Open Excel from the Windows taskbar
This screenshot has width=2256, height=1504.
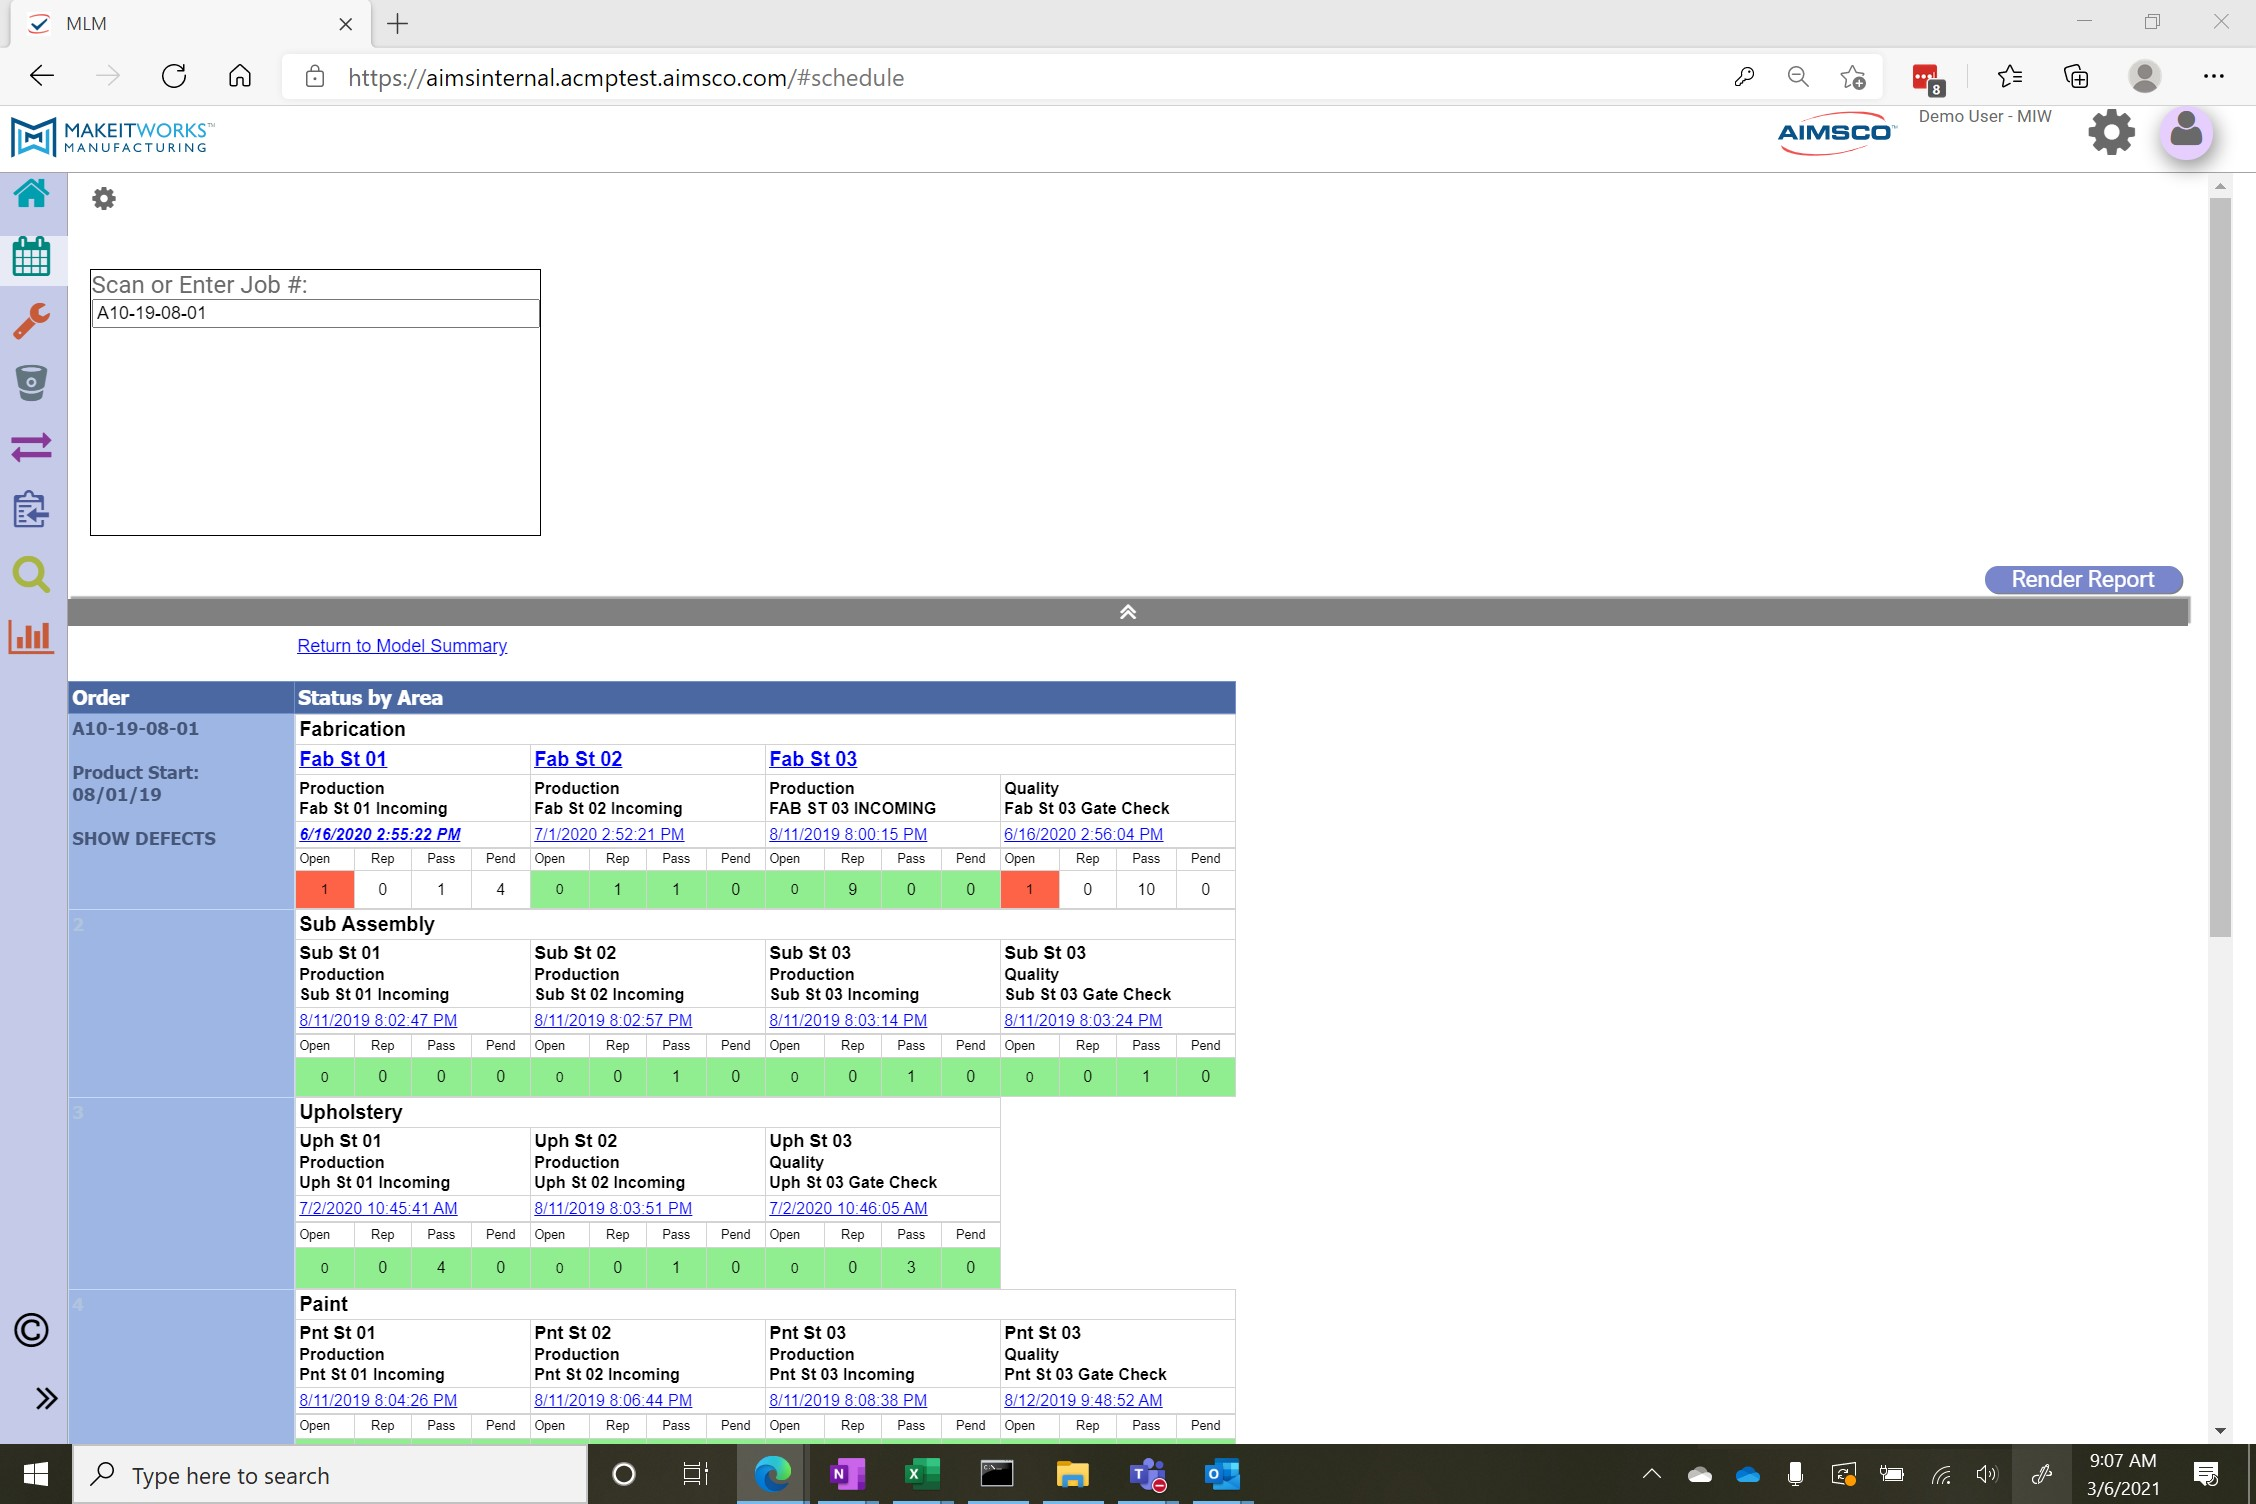tap(921, 1474)
